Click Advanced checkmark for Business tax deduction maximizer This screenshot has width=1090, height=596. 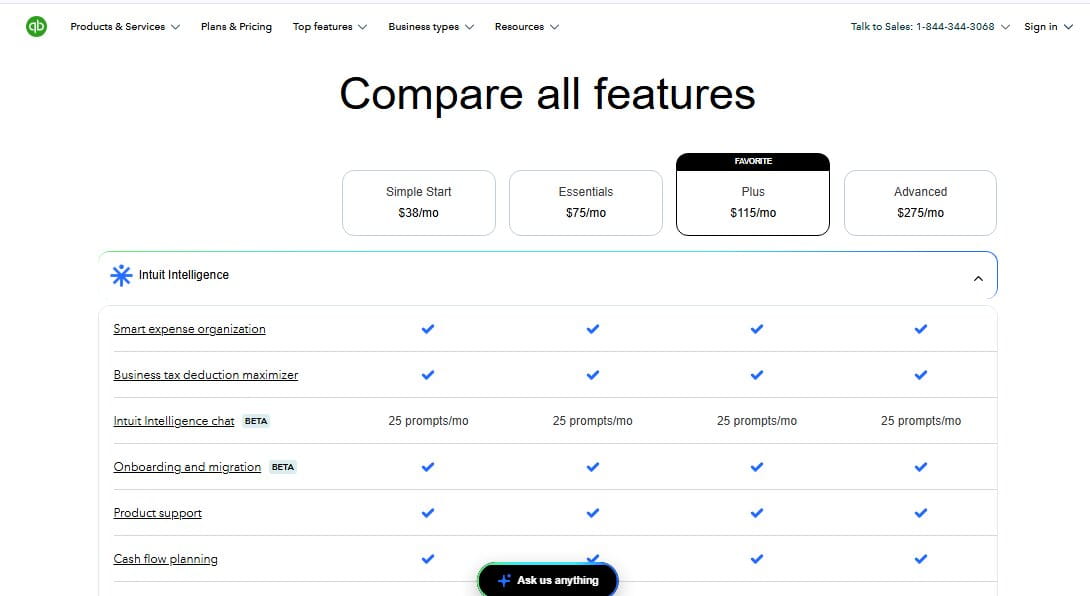pyautogui.click(x=920, y=375)
